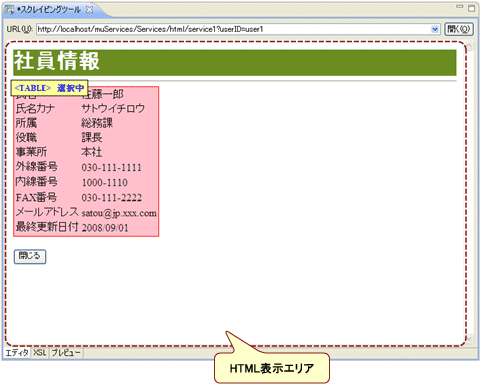
Task: Select the 2008/09/01 value cell
Action: [x=105, y=228]
